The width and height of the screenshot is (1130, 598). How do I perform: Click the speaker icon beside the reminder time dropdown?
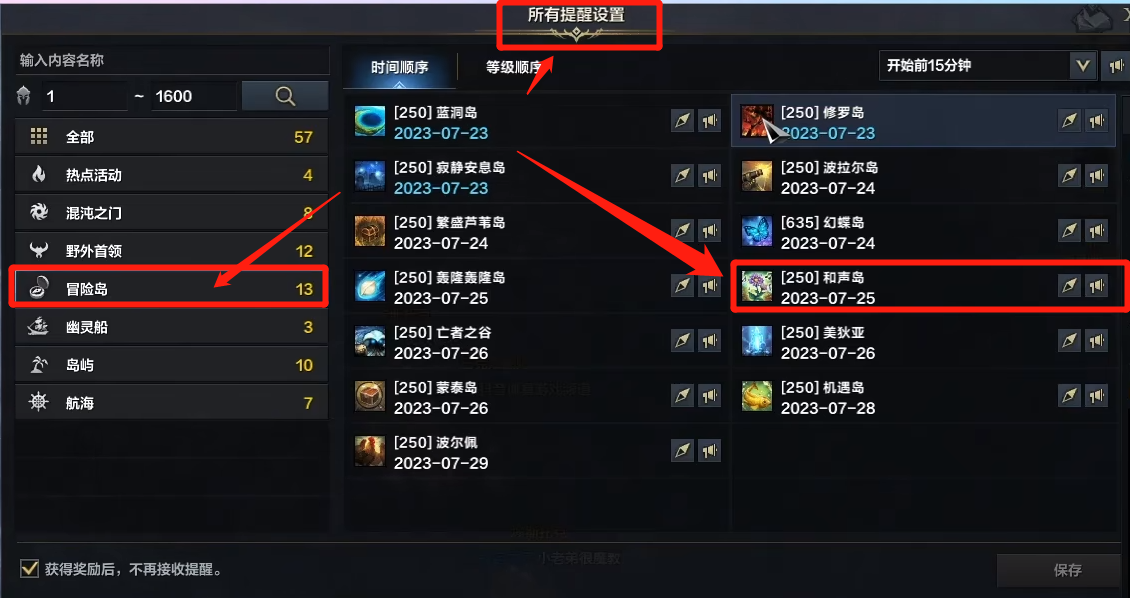(x=1116, y=66)
